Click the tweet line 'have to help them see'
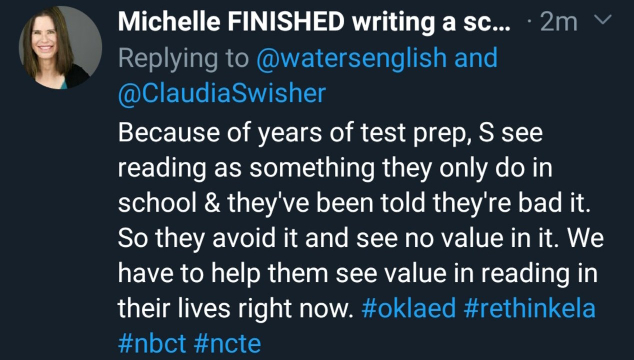This screenshot has height=360, width=634. click(x=358, y=273)
